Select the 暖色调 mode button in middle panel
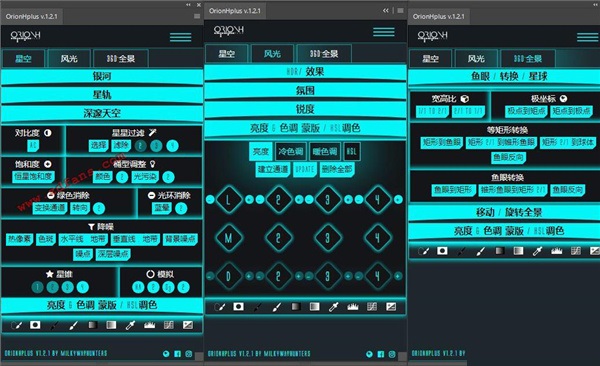Viewport: 600px width, 366px height. [x=324, y=152]
